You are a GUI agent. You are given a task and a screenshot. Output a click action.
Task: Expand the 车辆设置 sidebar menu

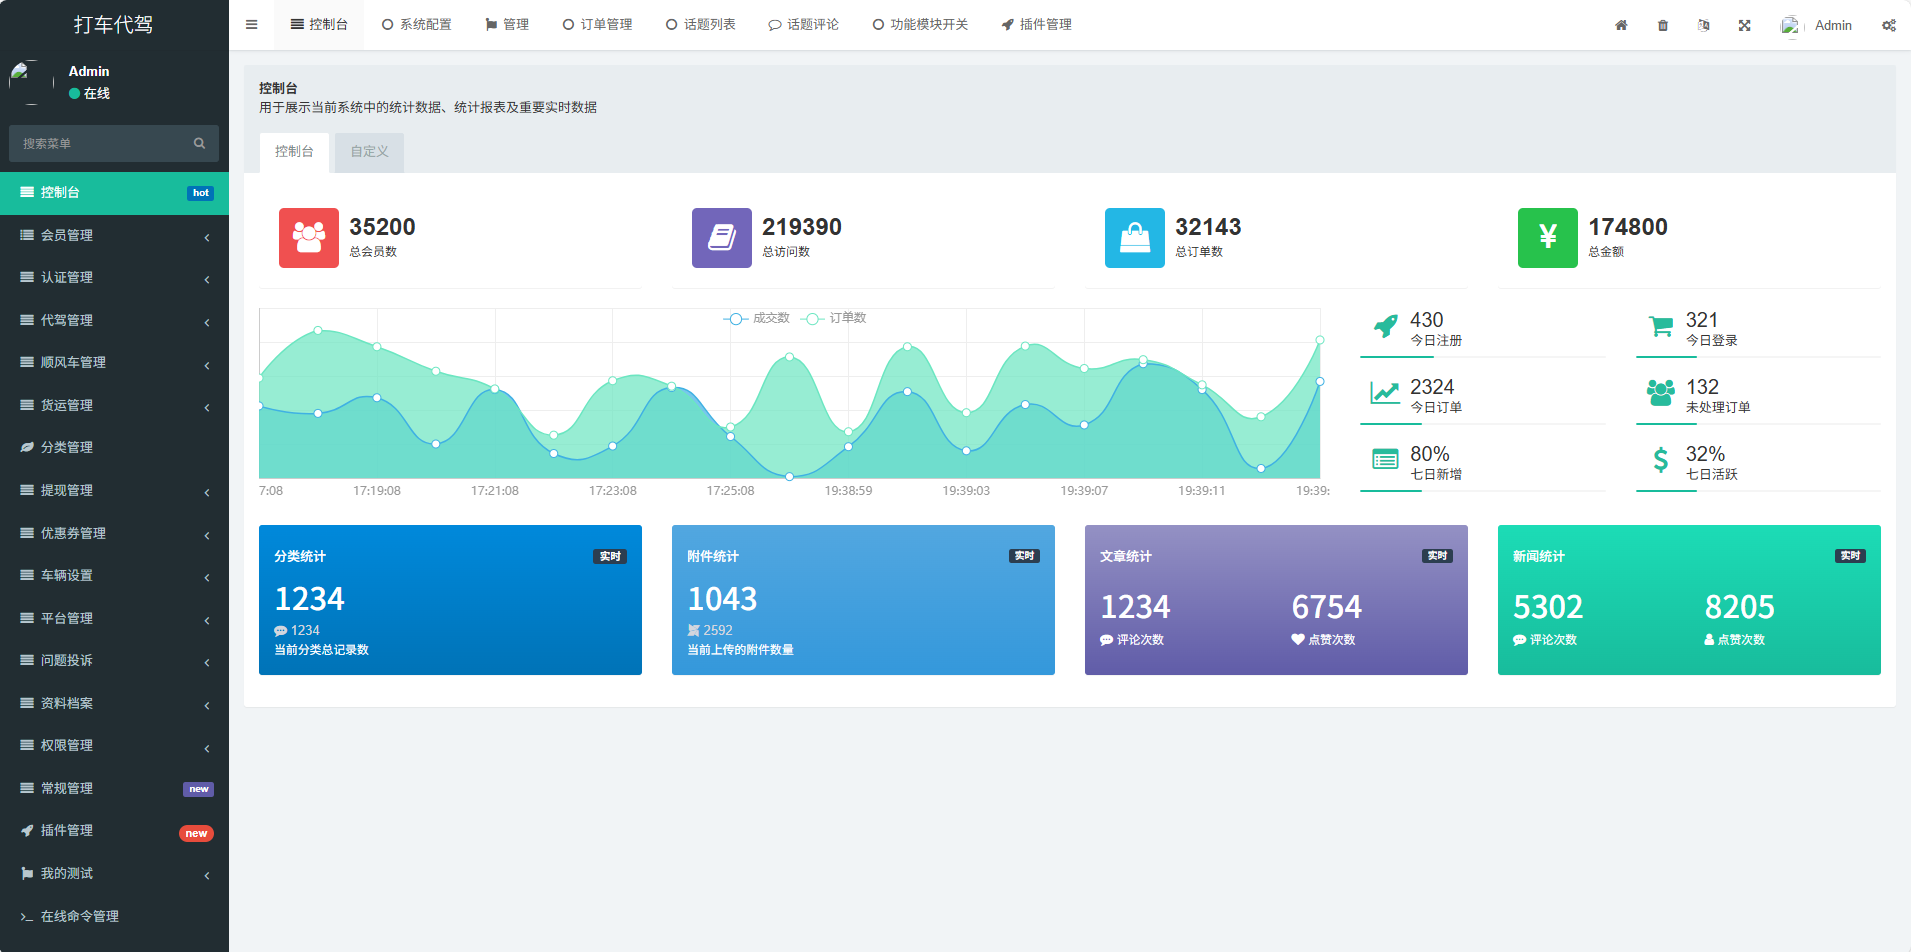(114, 575)
